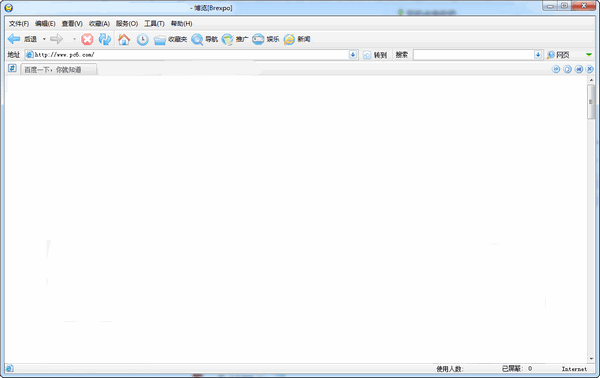Open the green triangle search options dropdown
Screen dimensions: 600x378
pyautogui.click(x=589, y=55)
